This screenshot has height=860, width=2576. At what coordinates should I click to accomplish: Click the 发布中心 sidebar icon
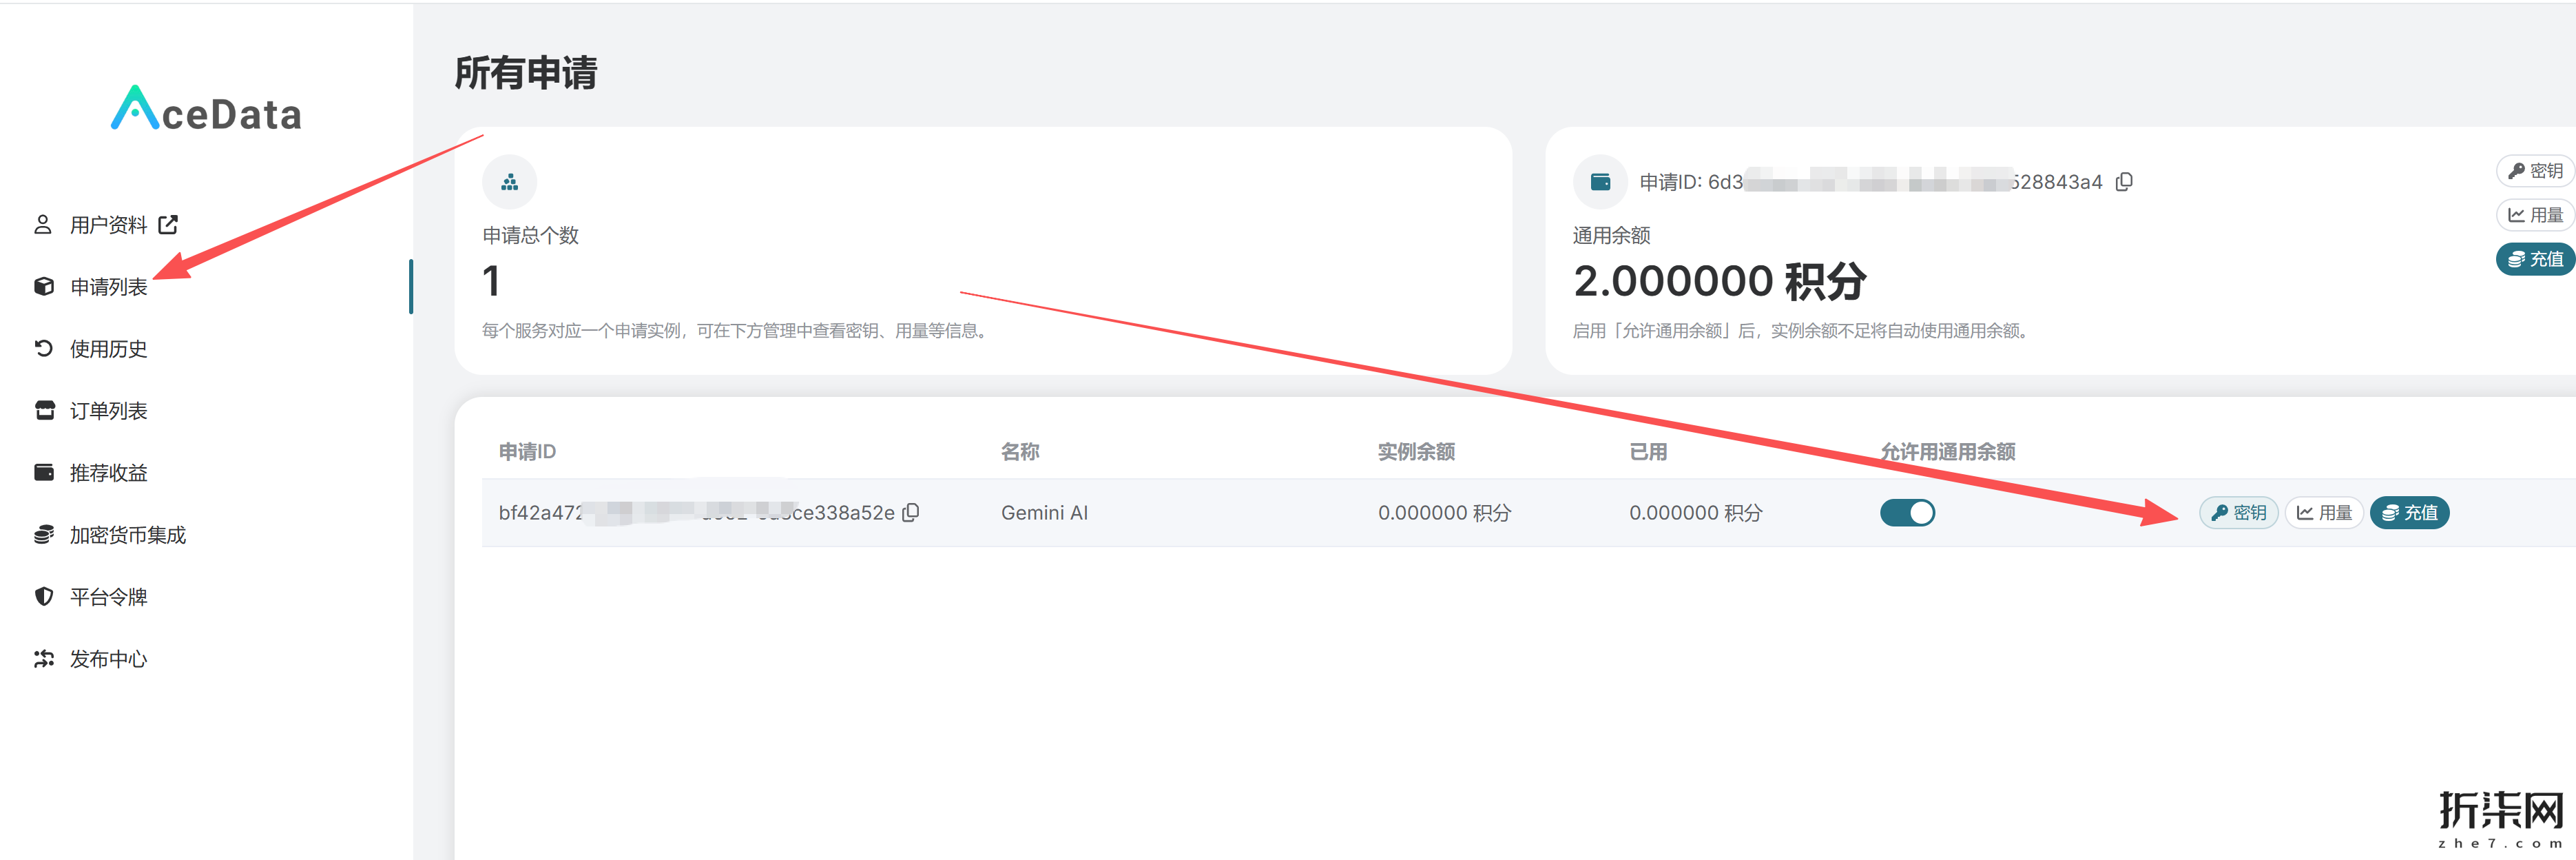[x=43, y=659]
